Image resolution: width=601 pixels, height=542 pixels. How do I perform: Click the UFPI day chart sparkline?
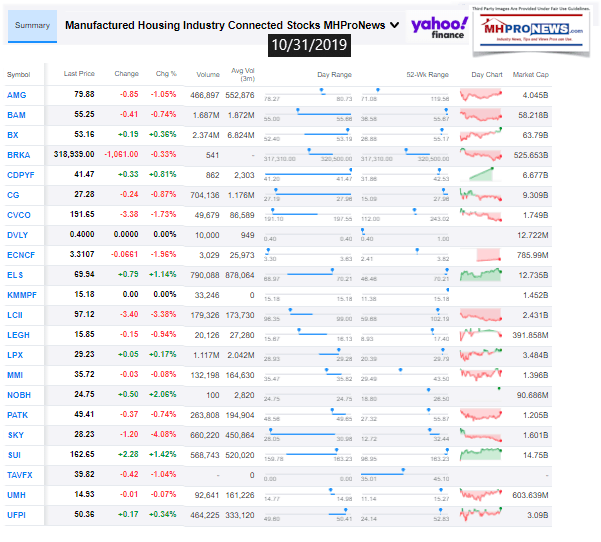click(481, 514)
